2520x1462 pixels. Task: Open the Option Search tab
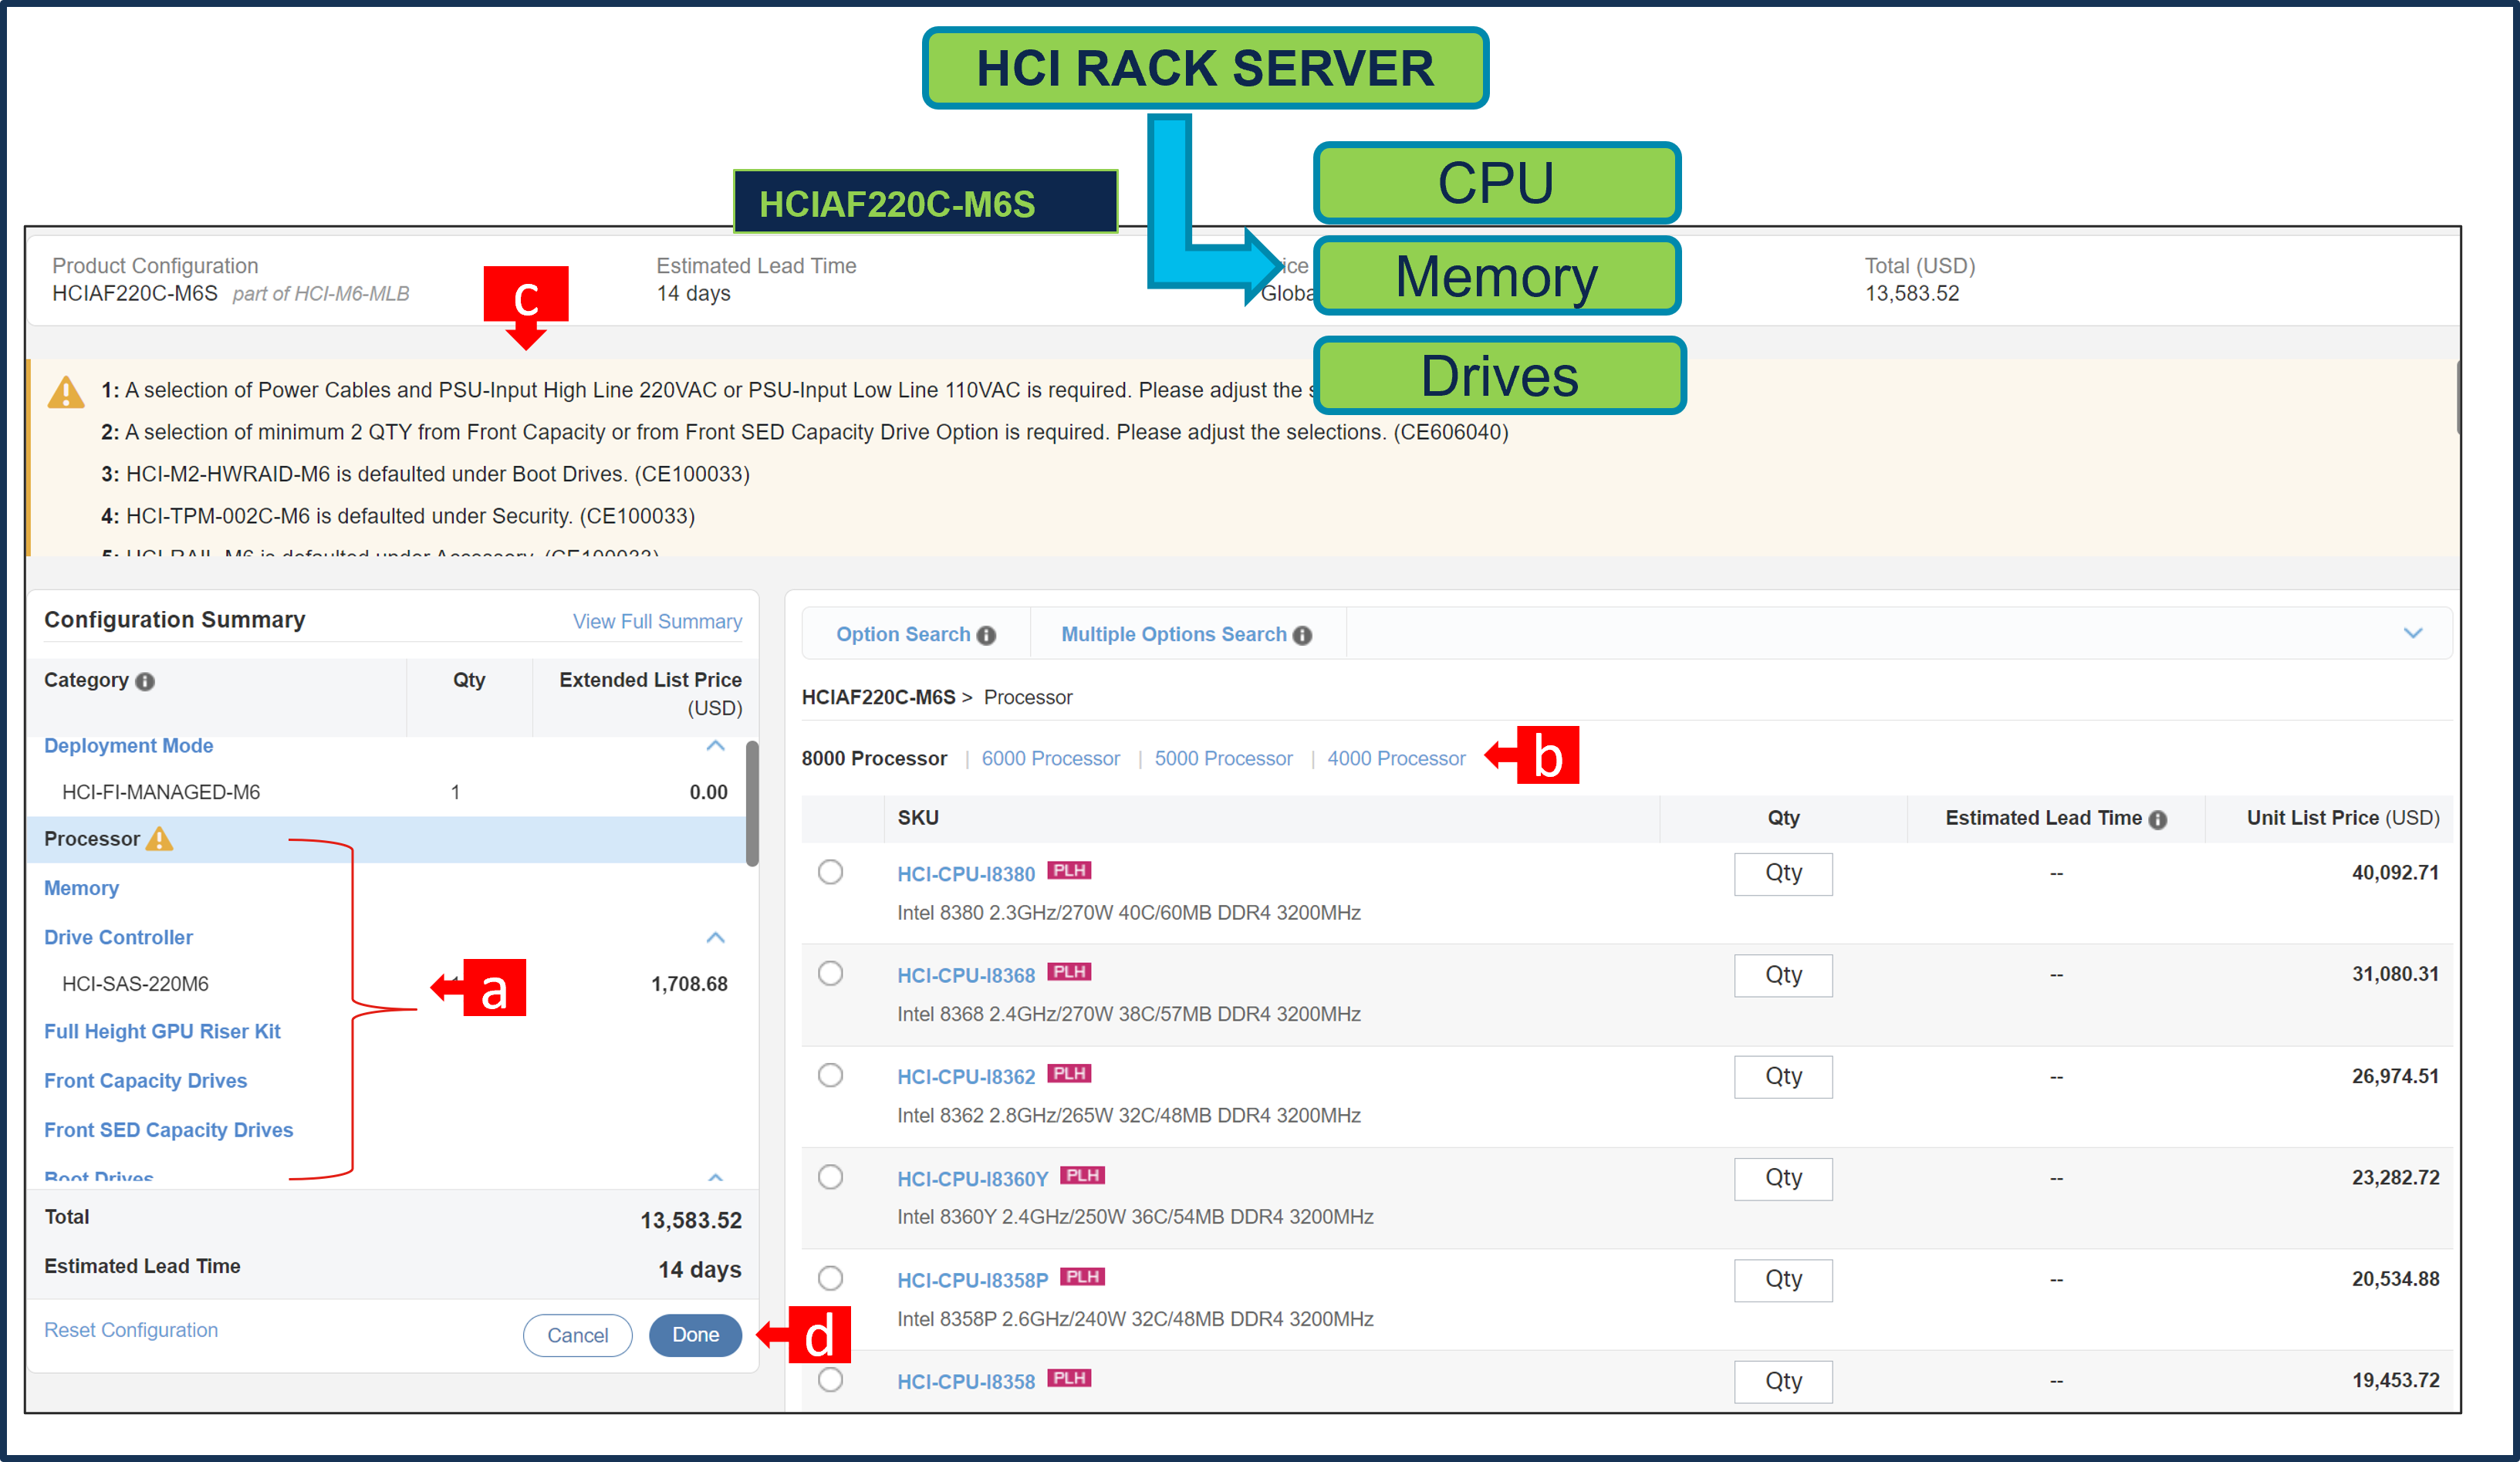903,635
